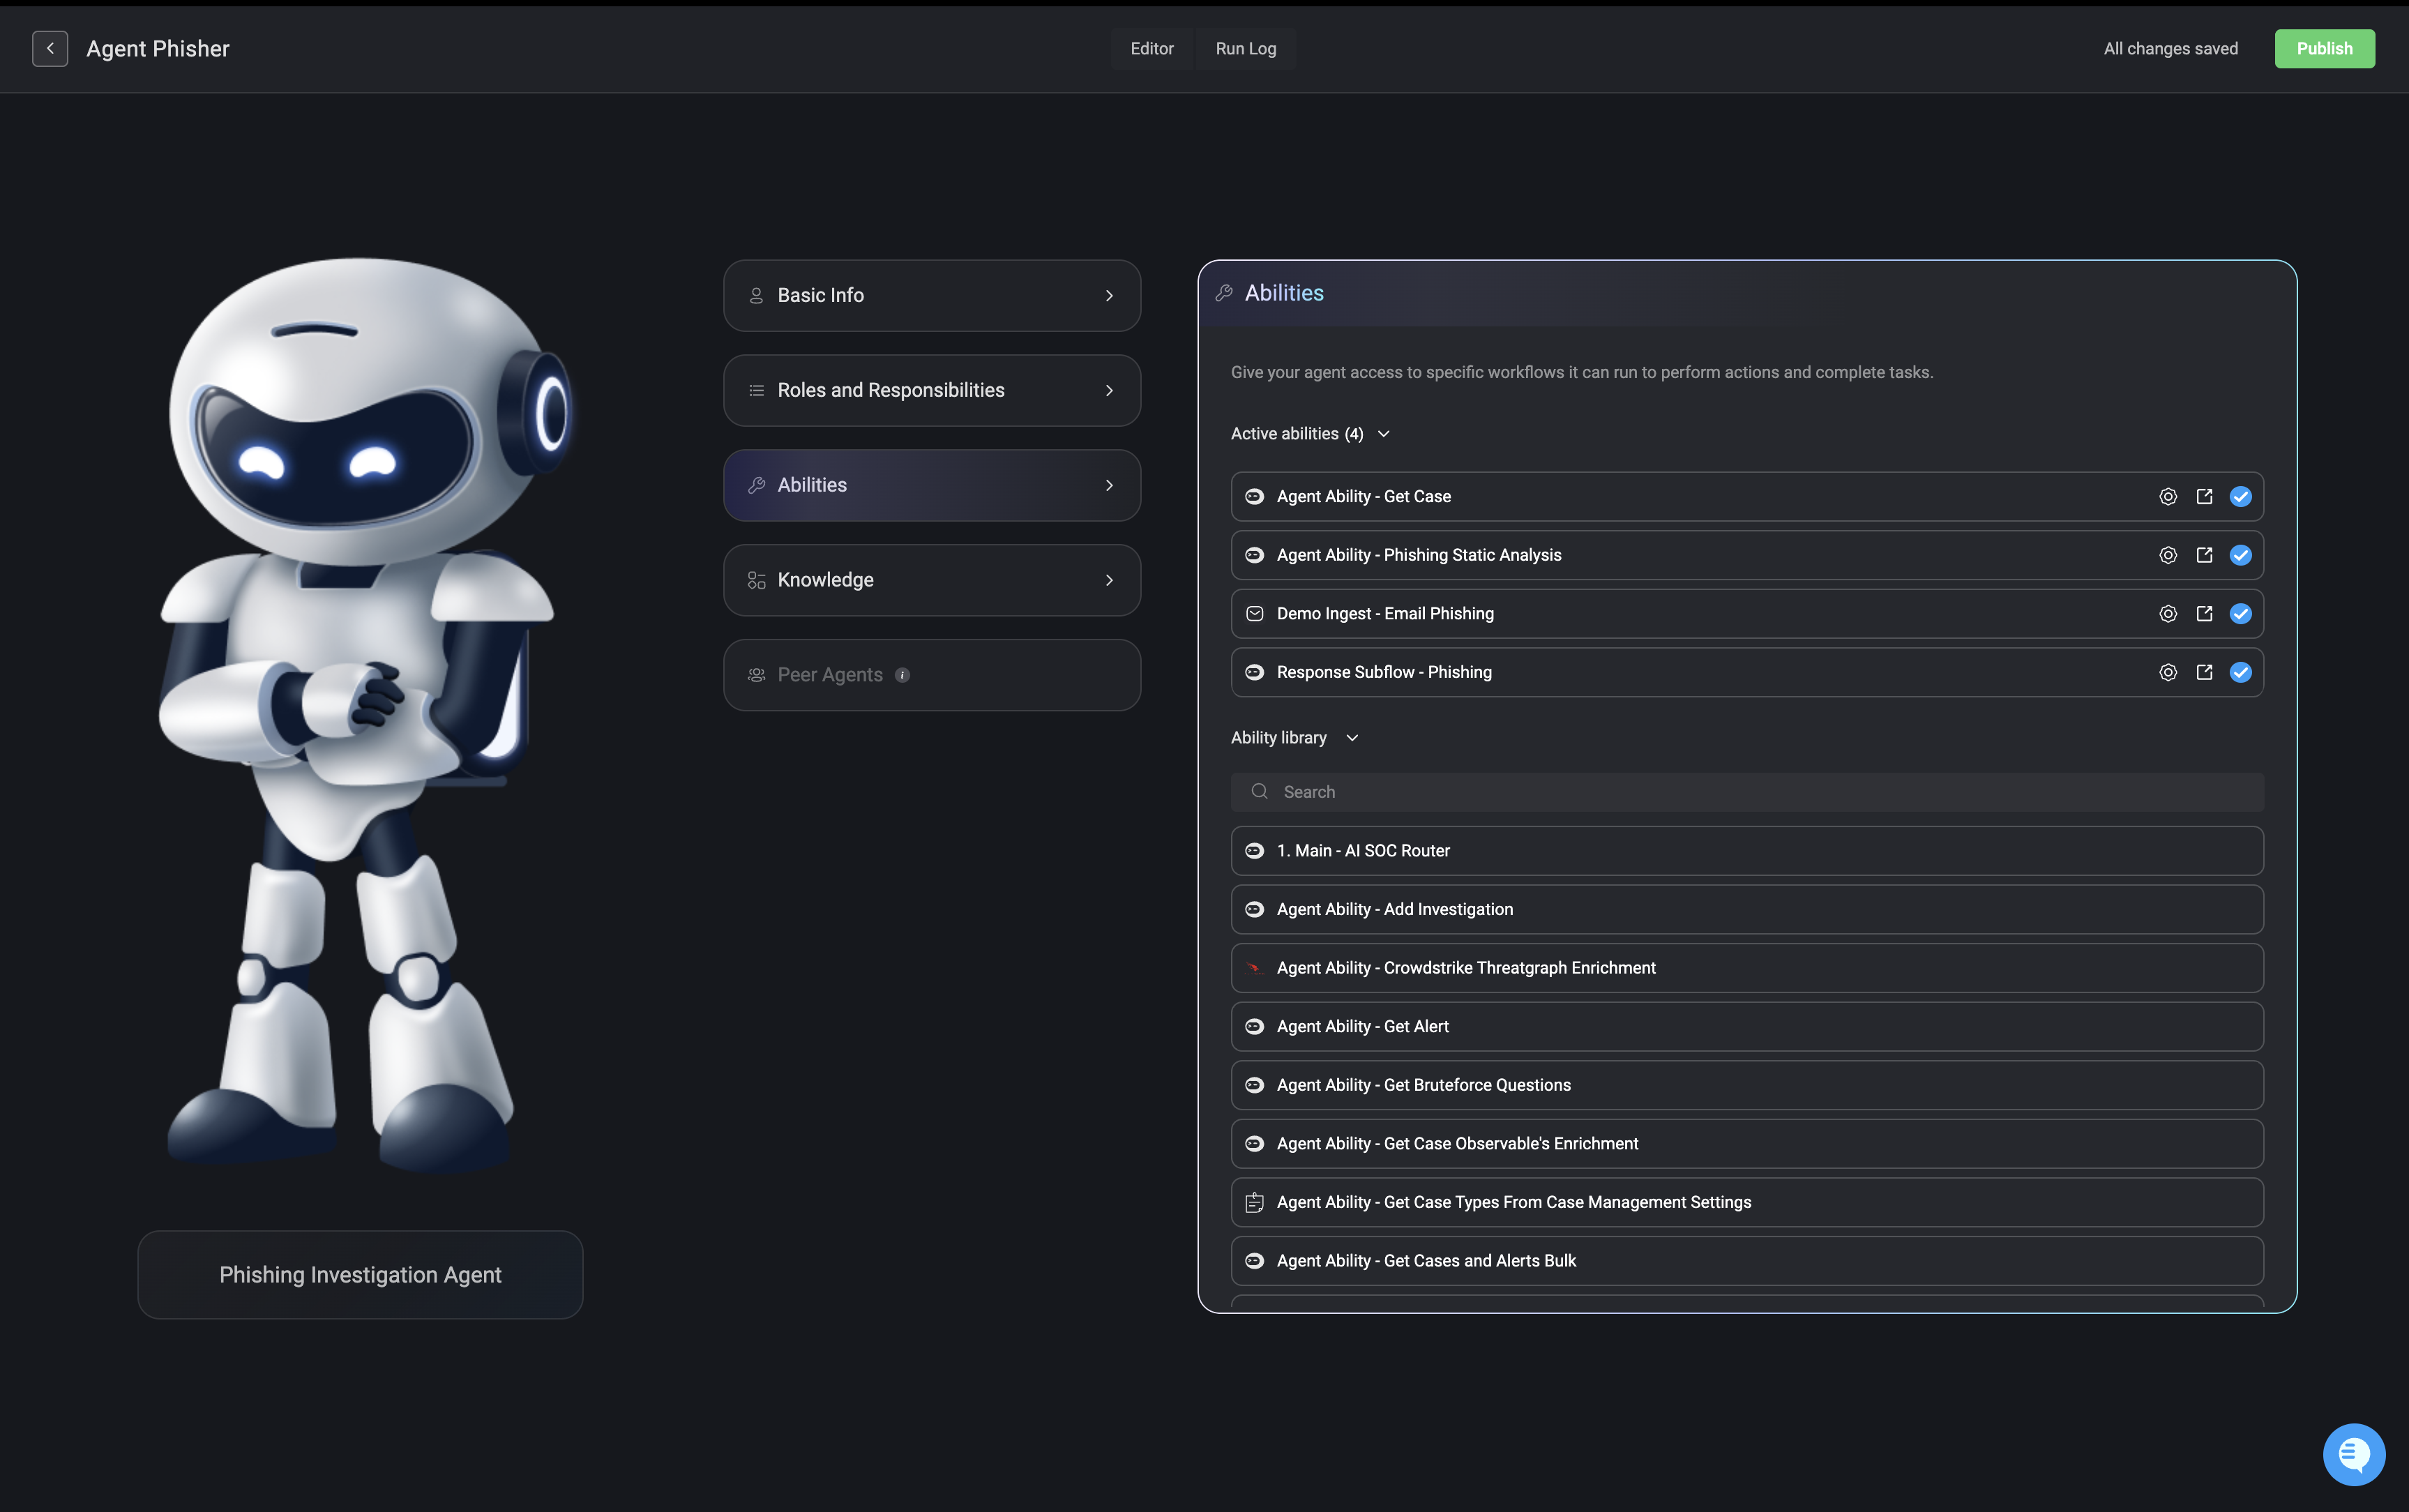Collapse the Active abilities section
Image resolution: width=2409 pixels, height=1512 pixels.
tap(1383, 434)
